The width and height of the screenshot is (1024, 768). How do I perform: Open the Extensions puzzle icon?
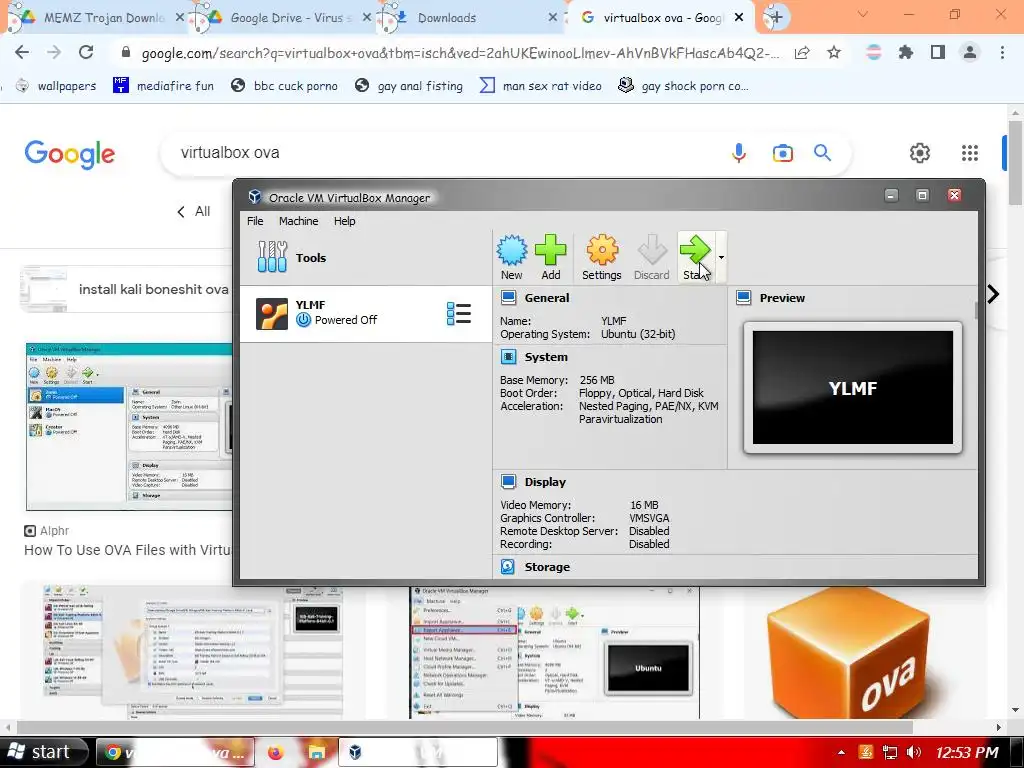(x=905, y=53)
